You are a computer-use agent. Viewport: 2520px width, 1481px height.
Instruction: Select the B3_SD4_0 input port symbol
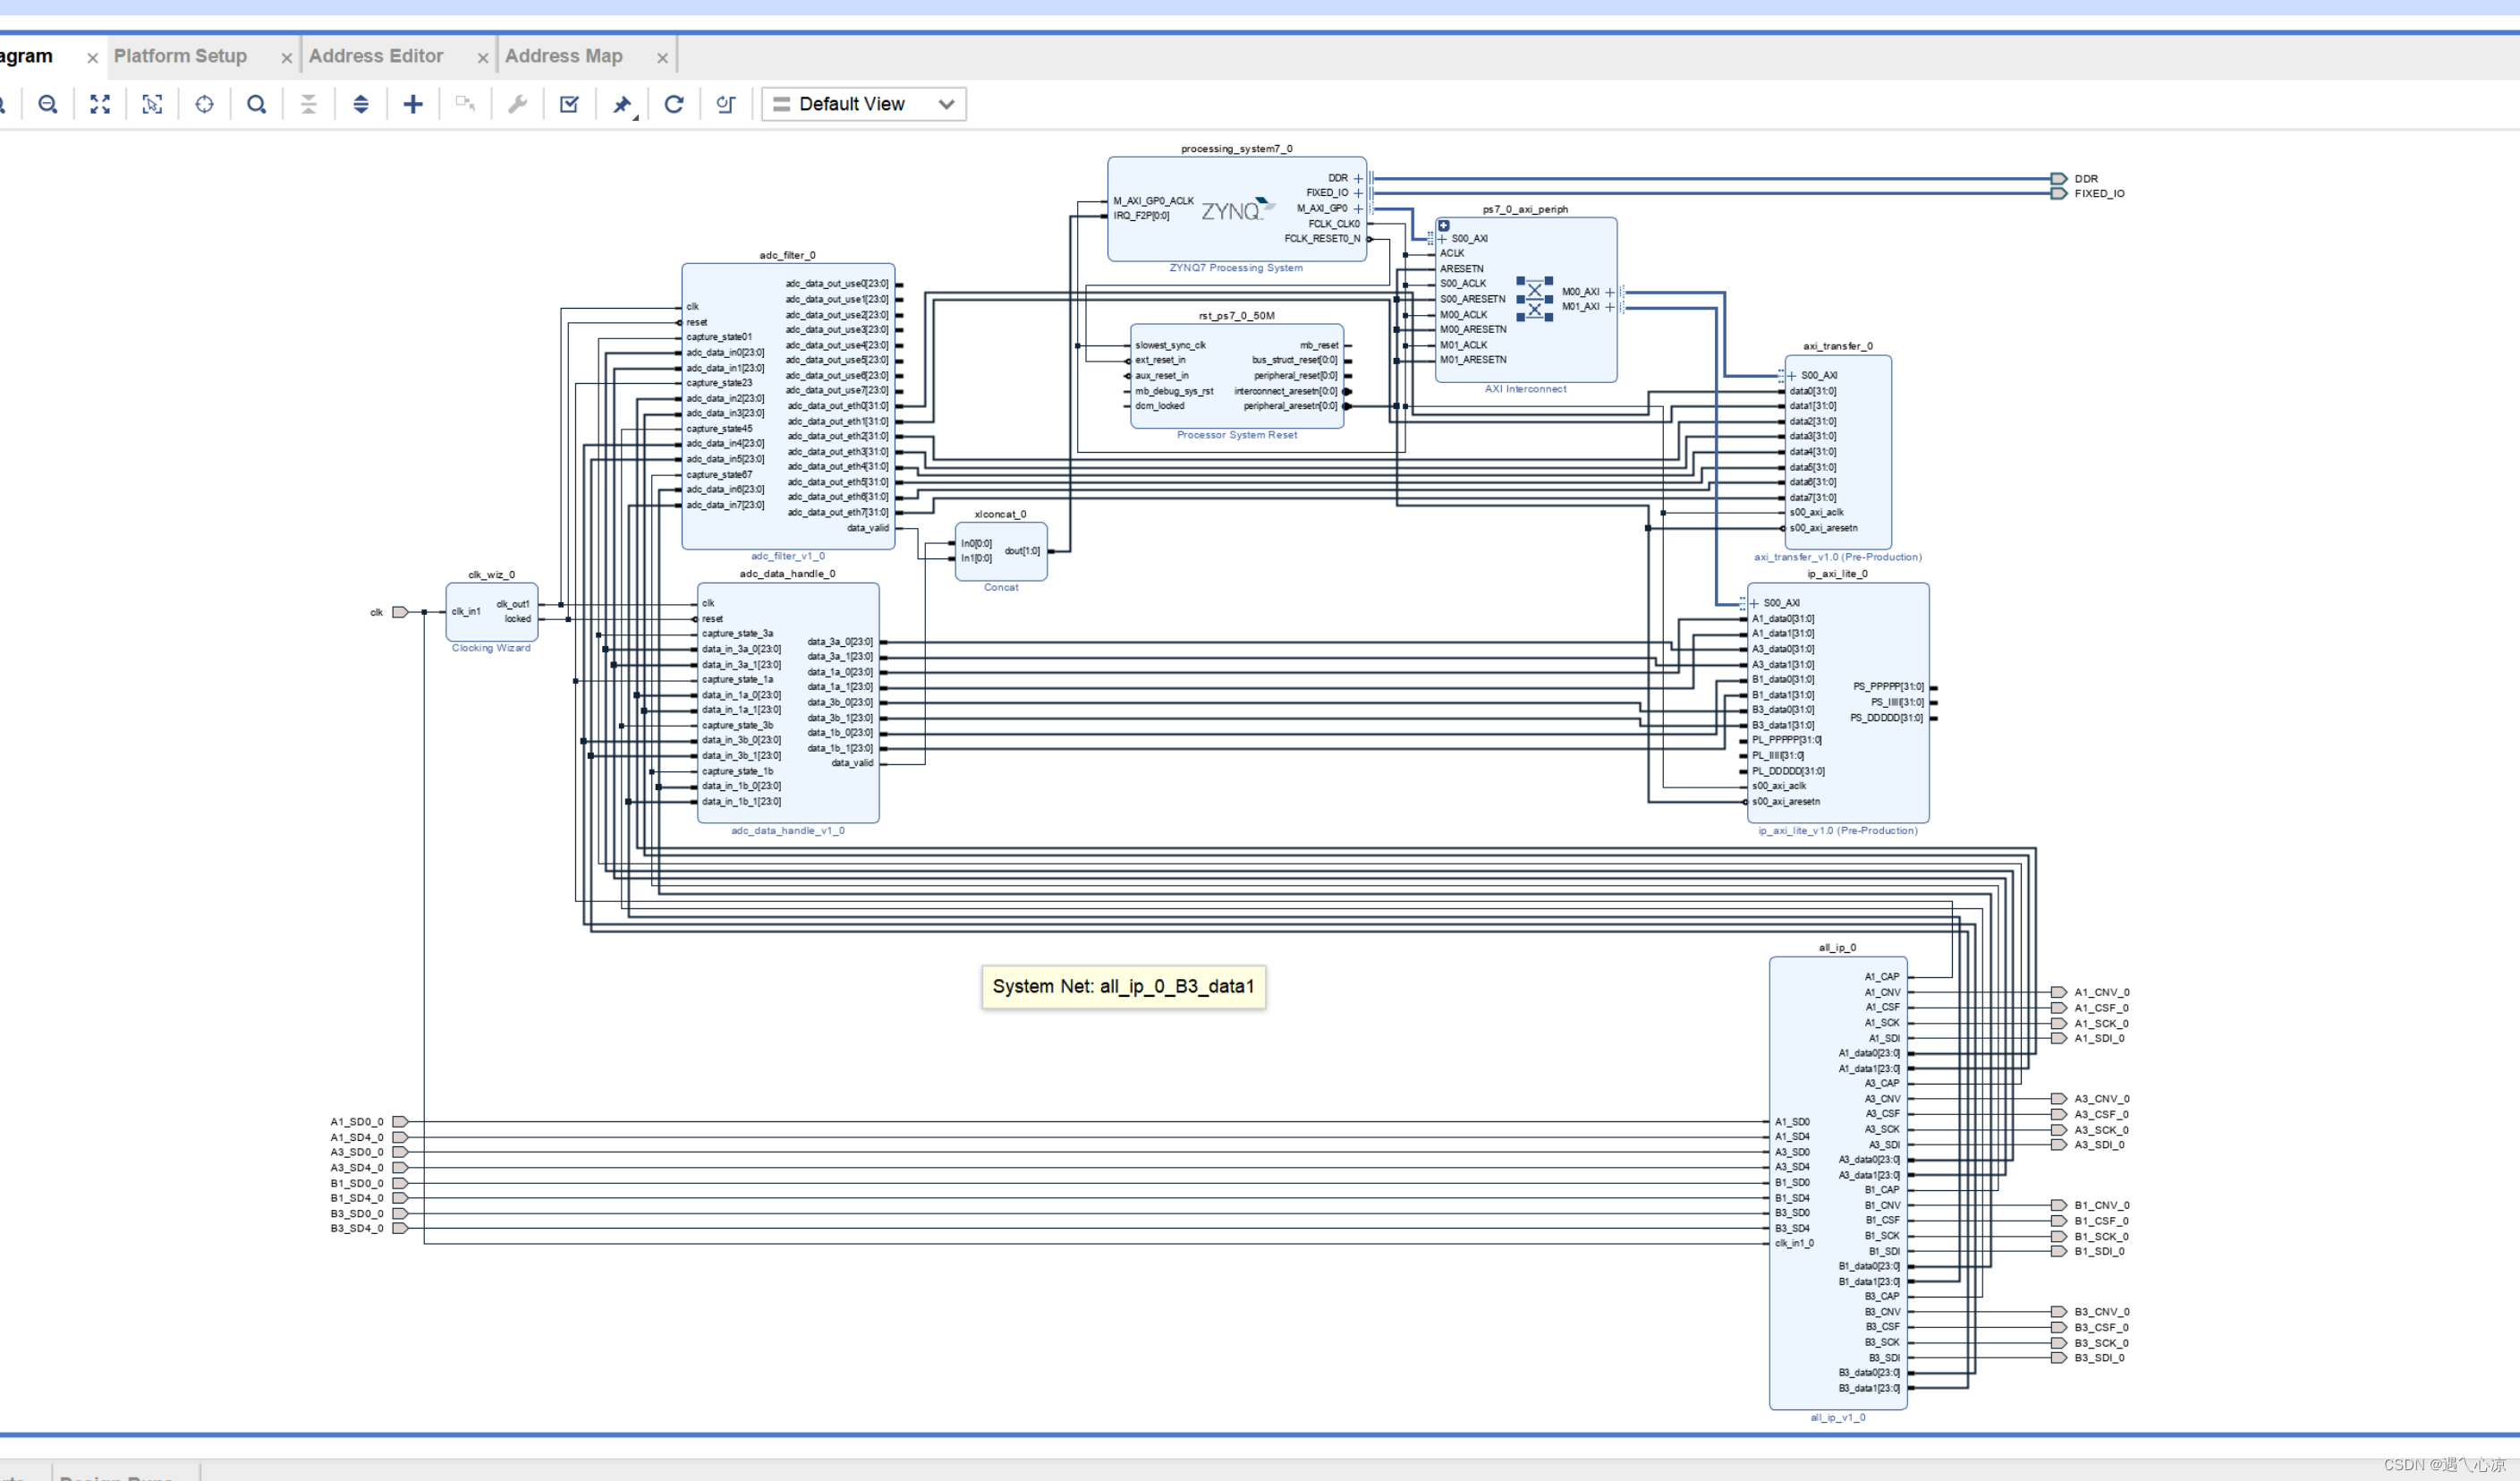400,1228
